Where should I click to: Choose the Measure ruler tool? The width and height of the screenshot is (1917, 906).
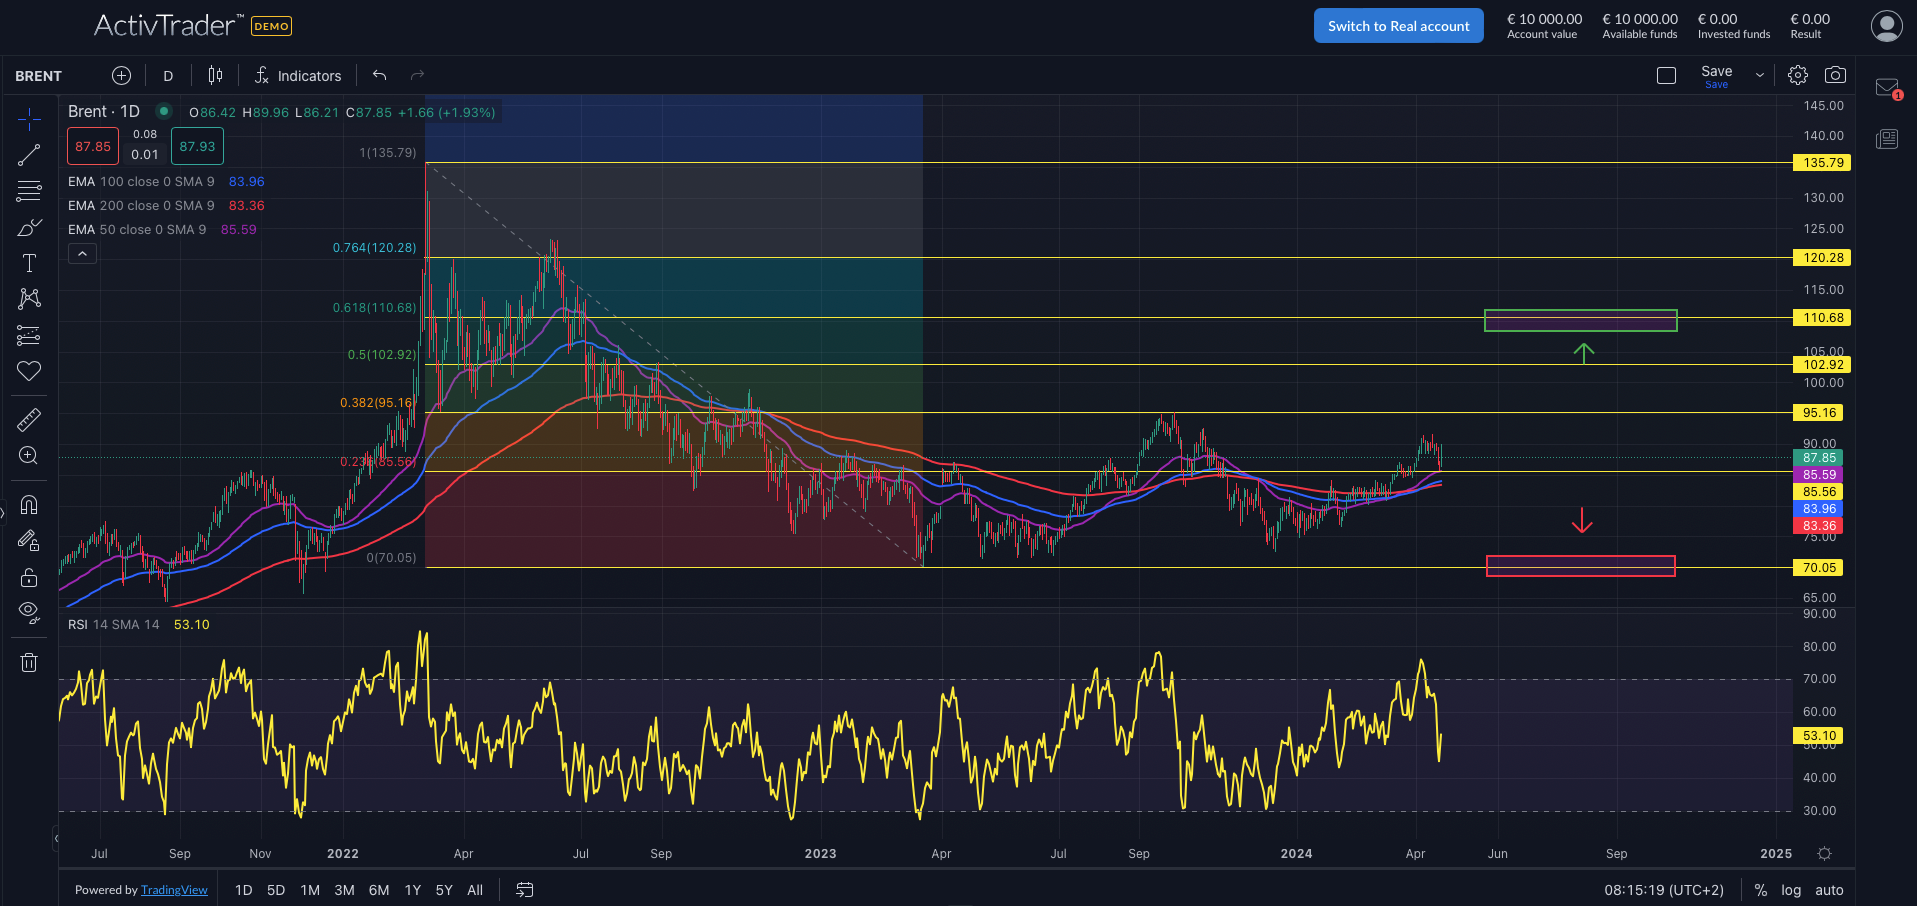[x=29, y=420]
